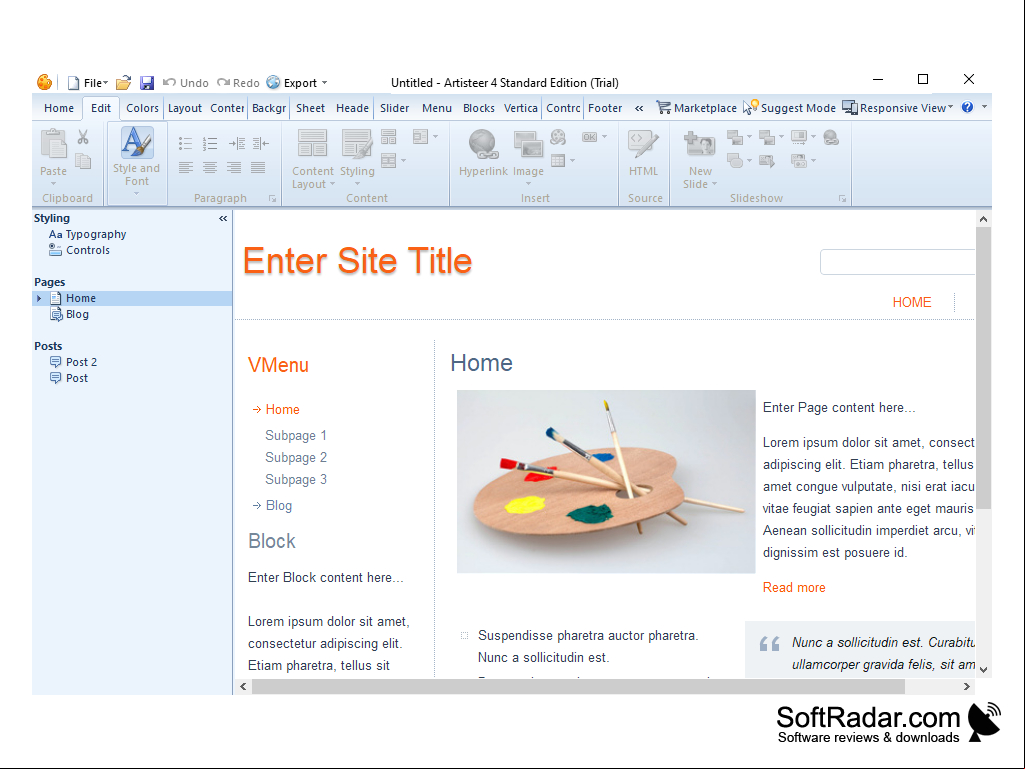Align paragraph text to the left
The width and height of the screenshot is (1025, 769).
(x=186, y=168)
